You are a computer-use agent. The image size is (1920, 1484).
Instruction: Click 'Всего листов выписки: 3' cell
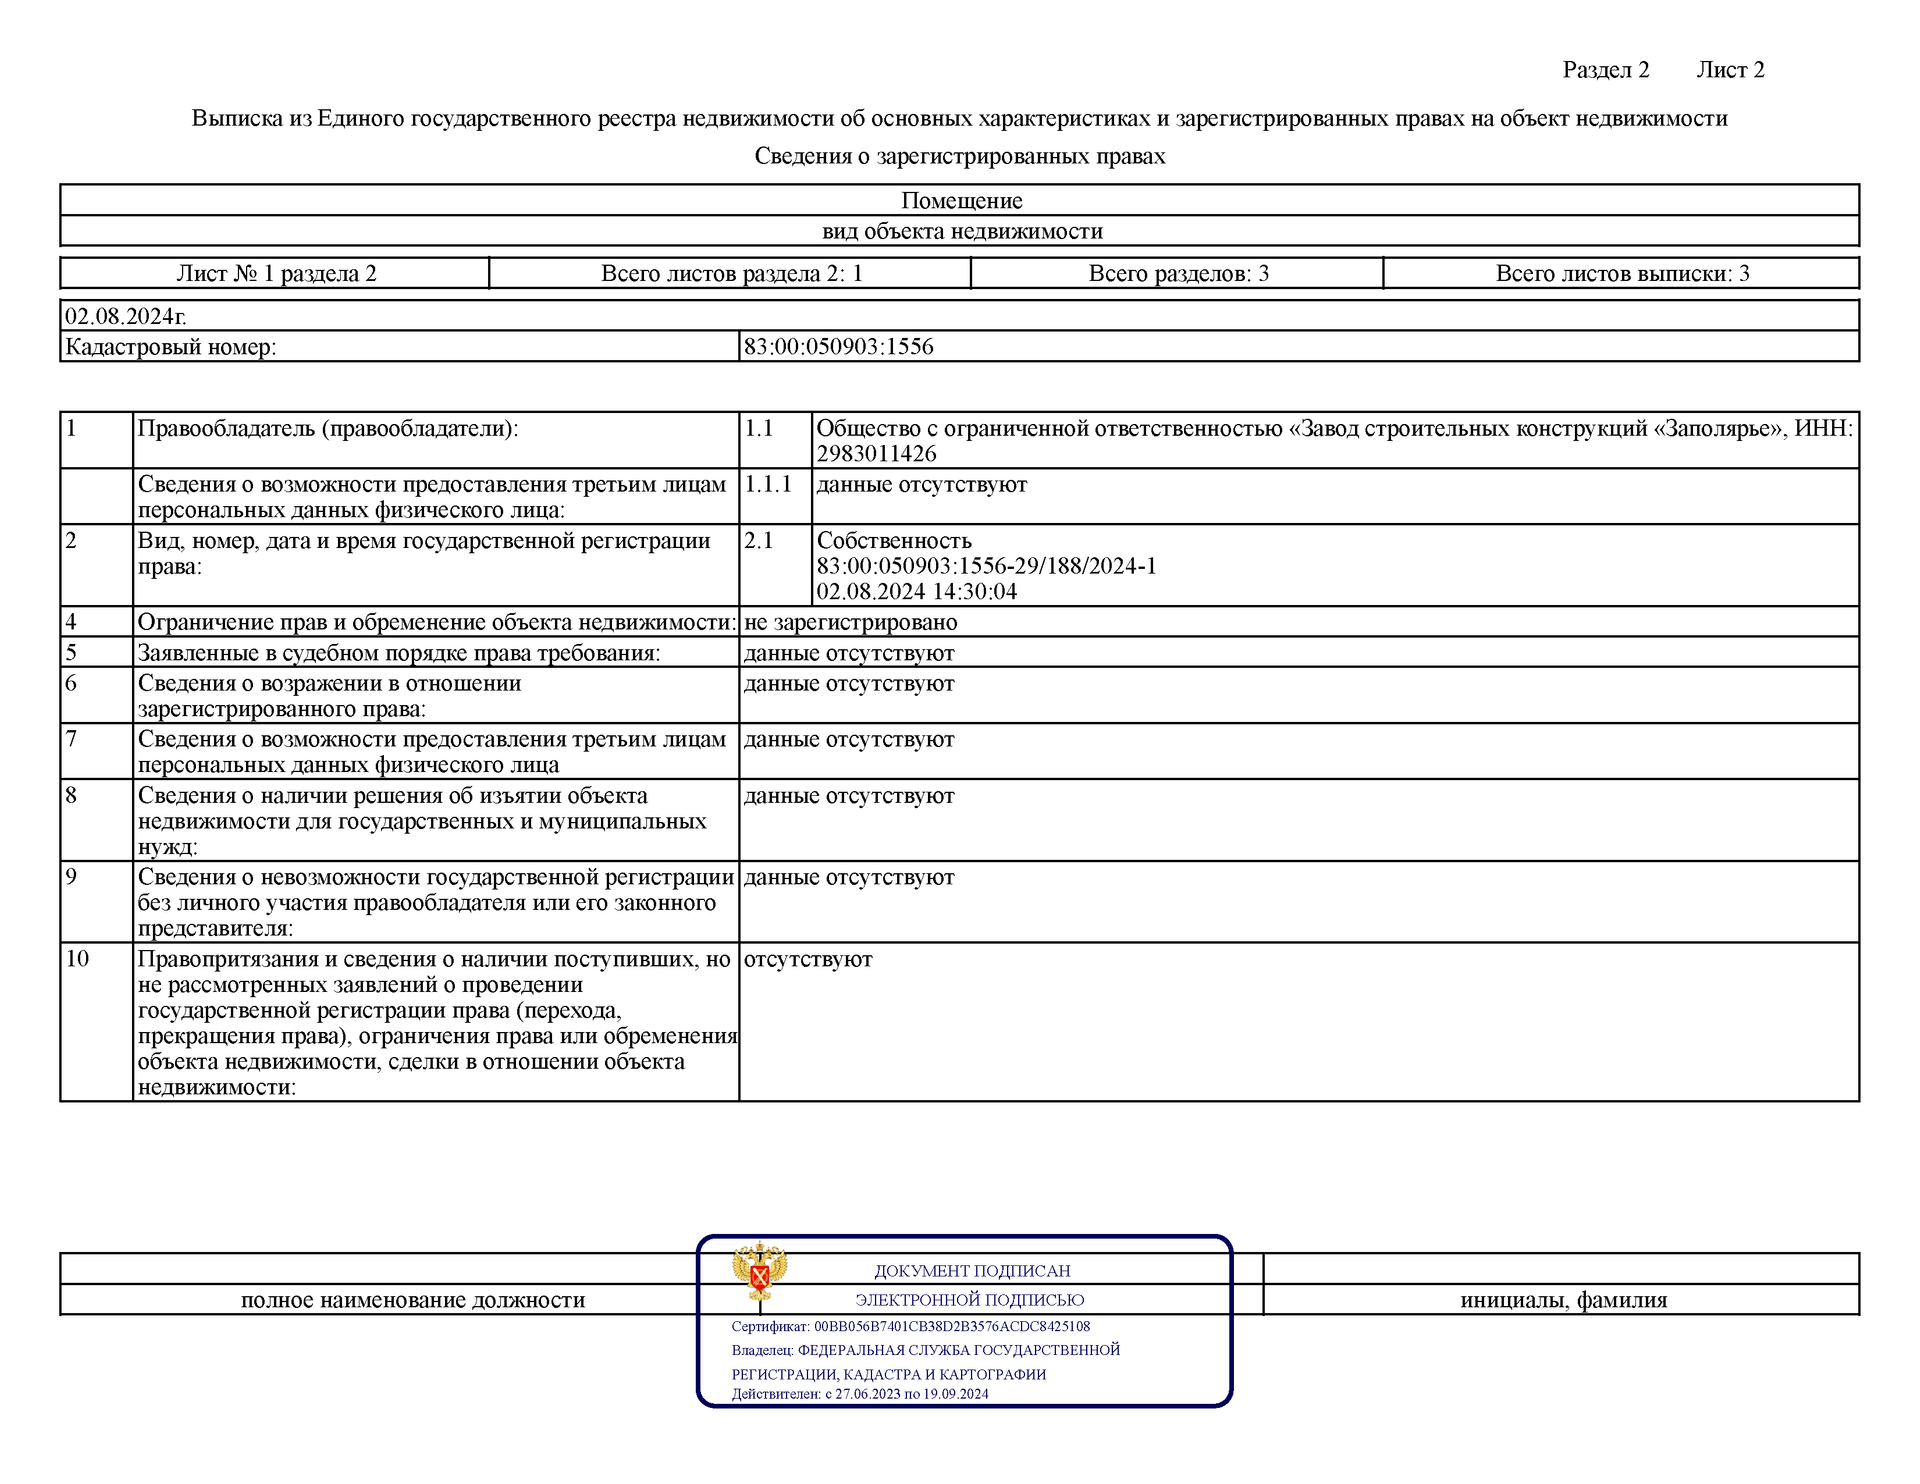[x=1622, y=274]
